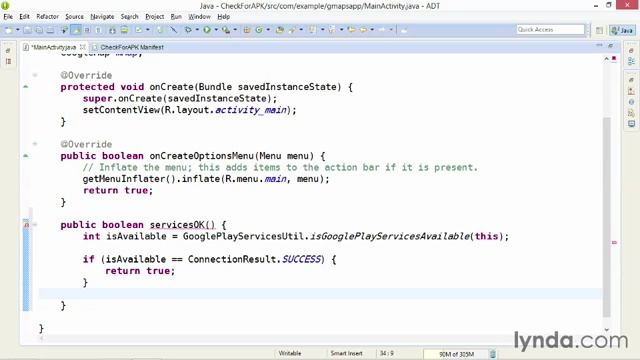Open the Help menu
This screenshot has height=360, width=640.
(x=224, y=17)
